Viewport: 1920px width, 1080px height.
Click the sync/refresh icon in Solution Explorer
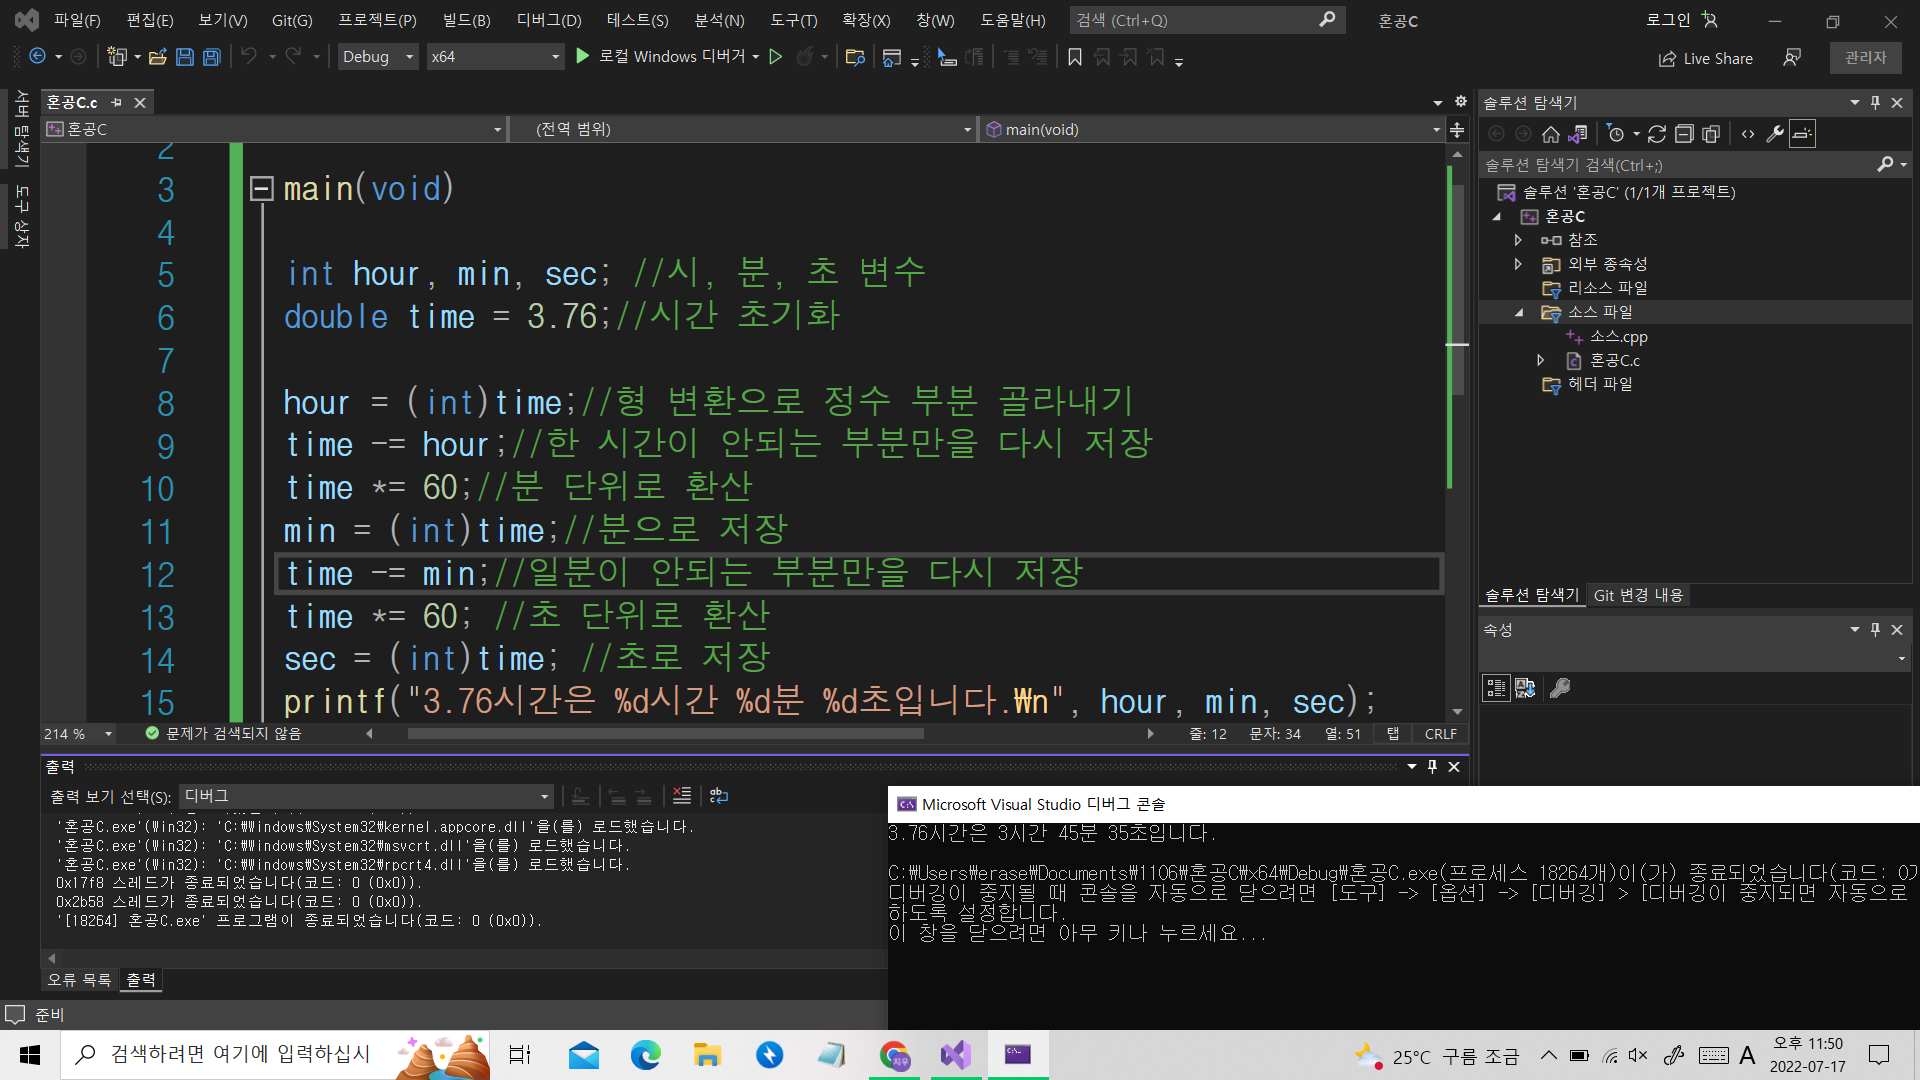click(x=1657, y=134)
